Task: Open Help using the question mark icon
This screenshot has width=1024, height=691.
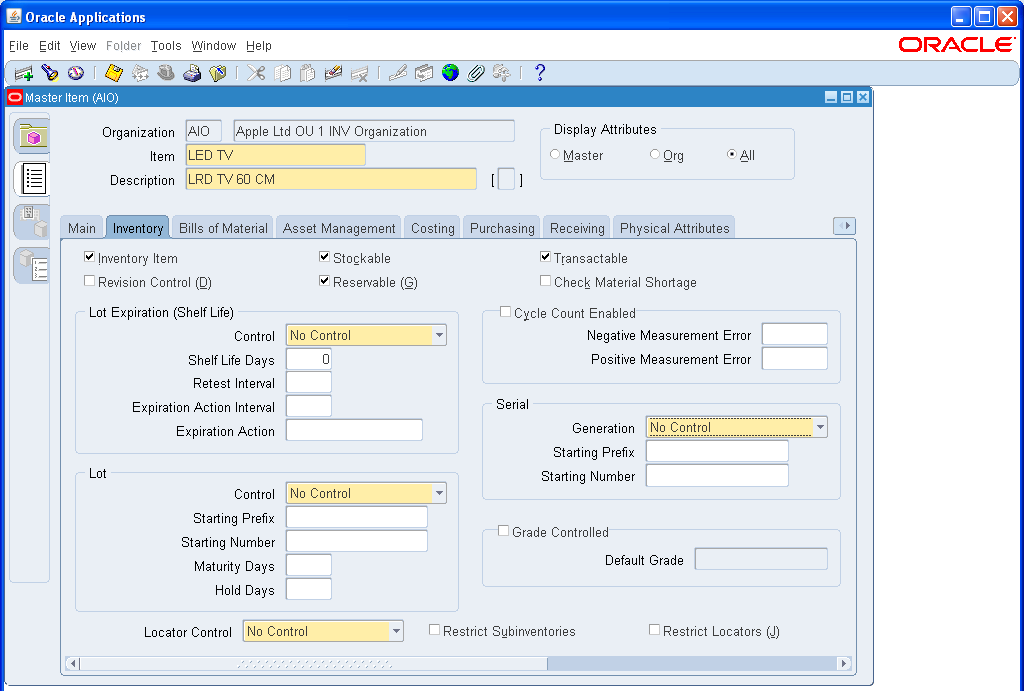Action: point(539,72)
